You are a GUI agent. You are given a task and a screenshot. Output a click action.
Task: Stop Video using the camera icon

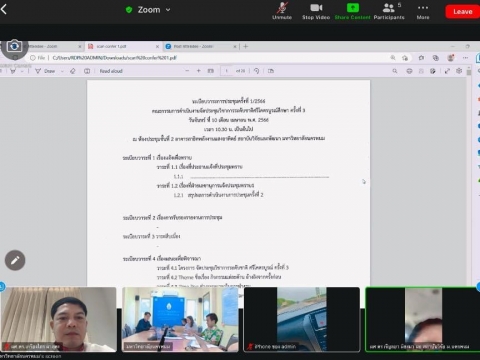pyautogui.click(x=316, y=11)
